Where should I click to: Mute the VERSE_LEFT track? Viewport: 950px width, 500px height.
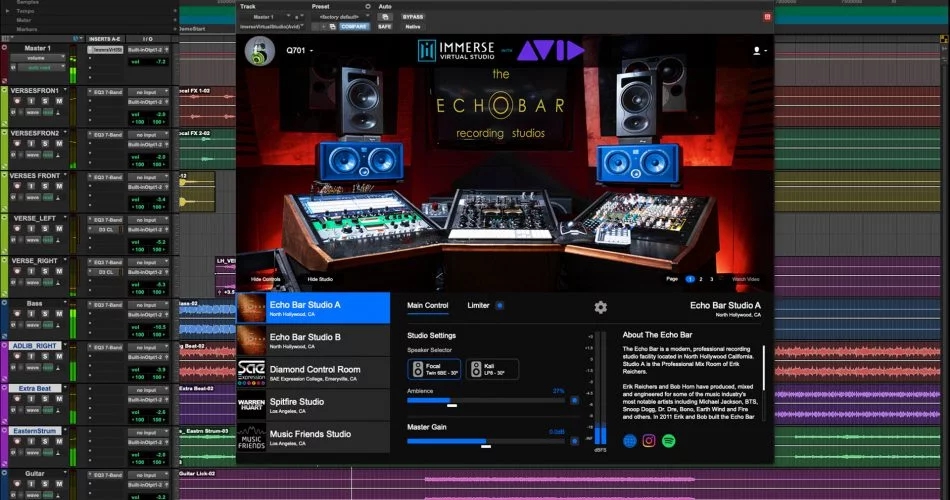pyautogui.click(x=59, y=228)
